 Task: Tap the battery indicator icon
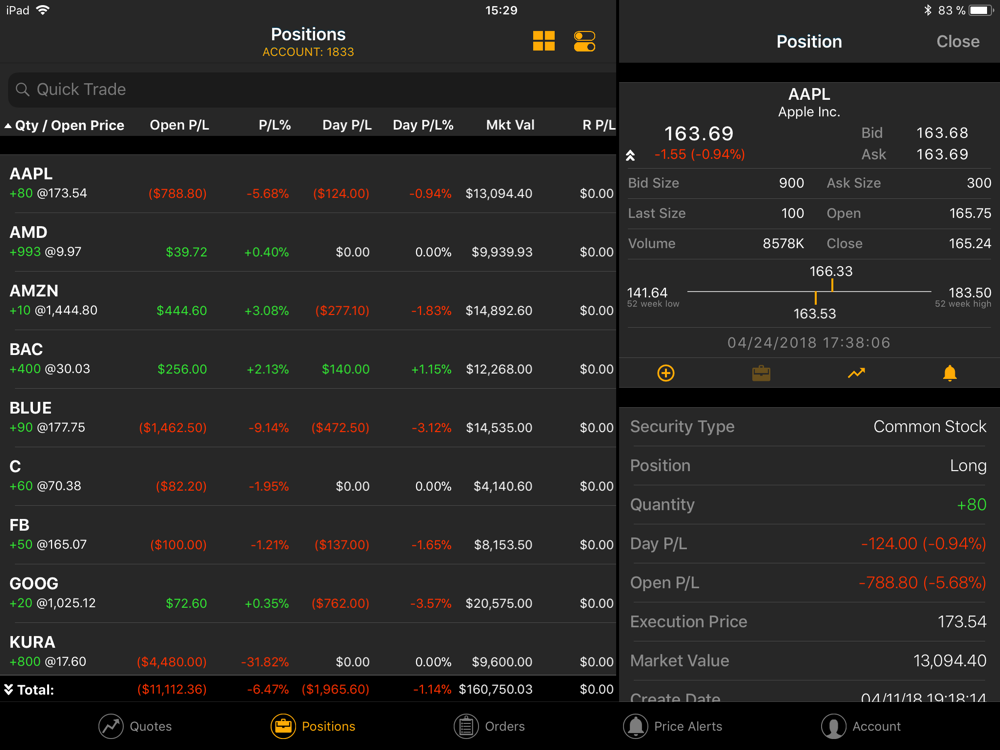point(981,10)
